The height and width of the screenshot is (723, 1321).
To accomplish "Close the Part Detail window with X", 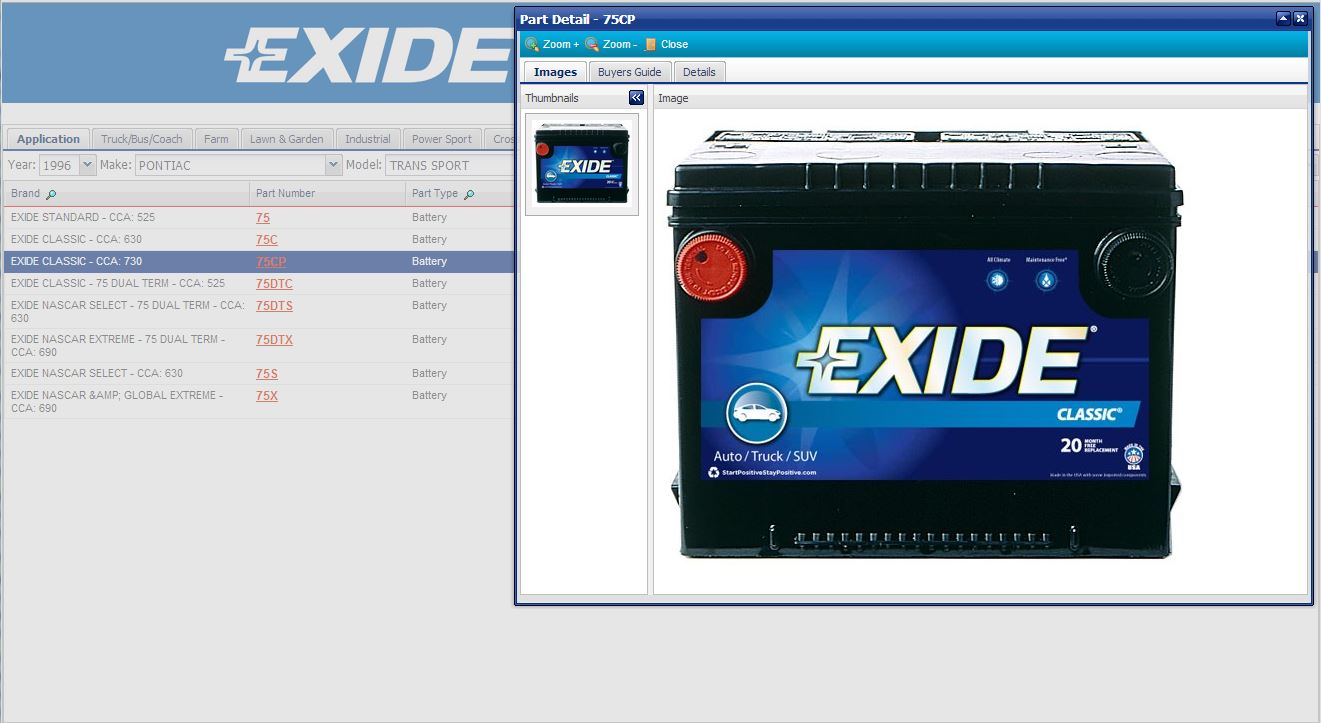I will pyautogui.click(x=1300, y=18).
